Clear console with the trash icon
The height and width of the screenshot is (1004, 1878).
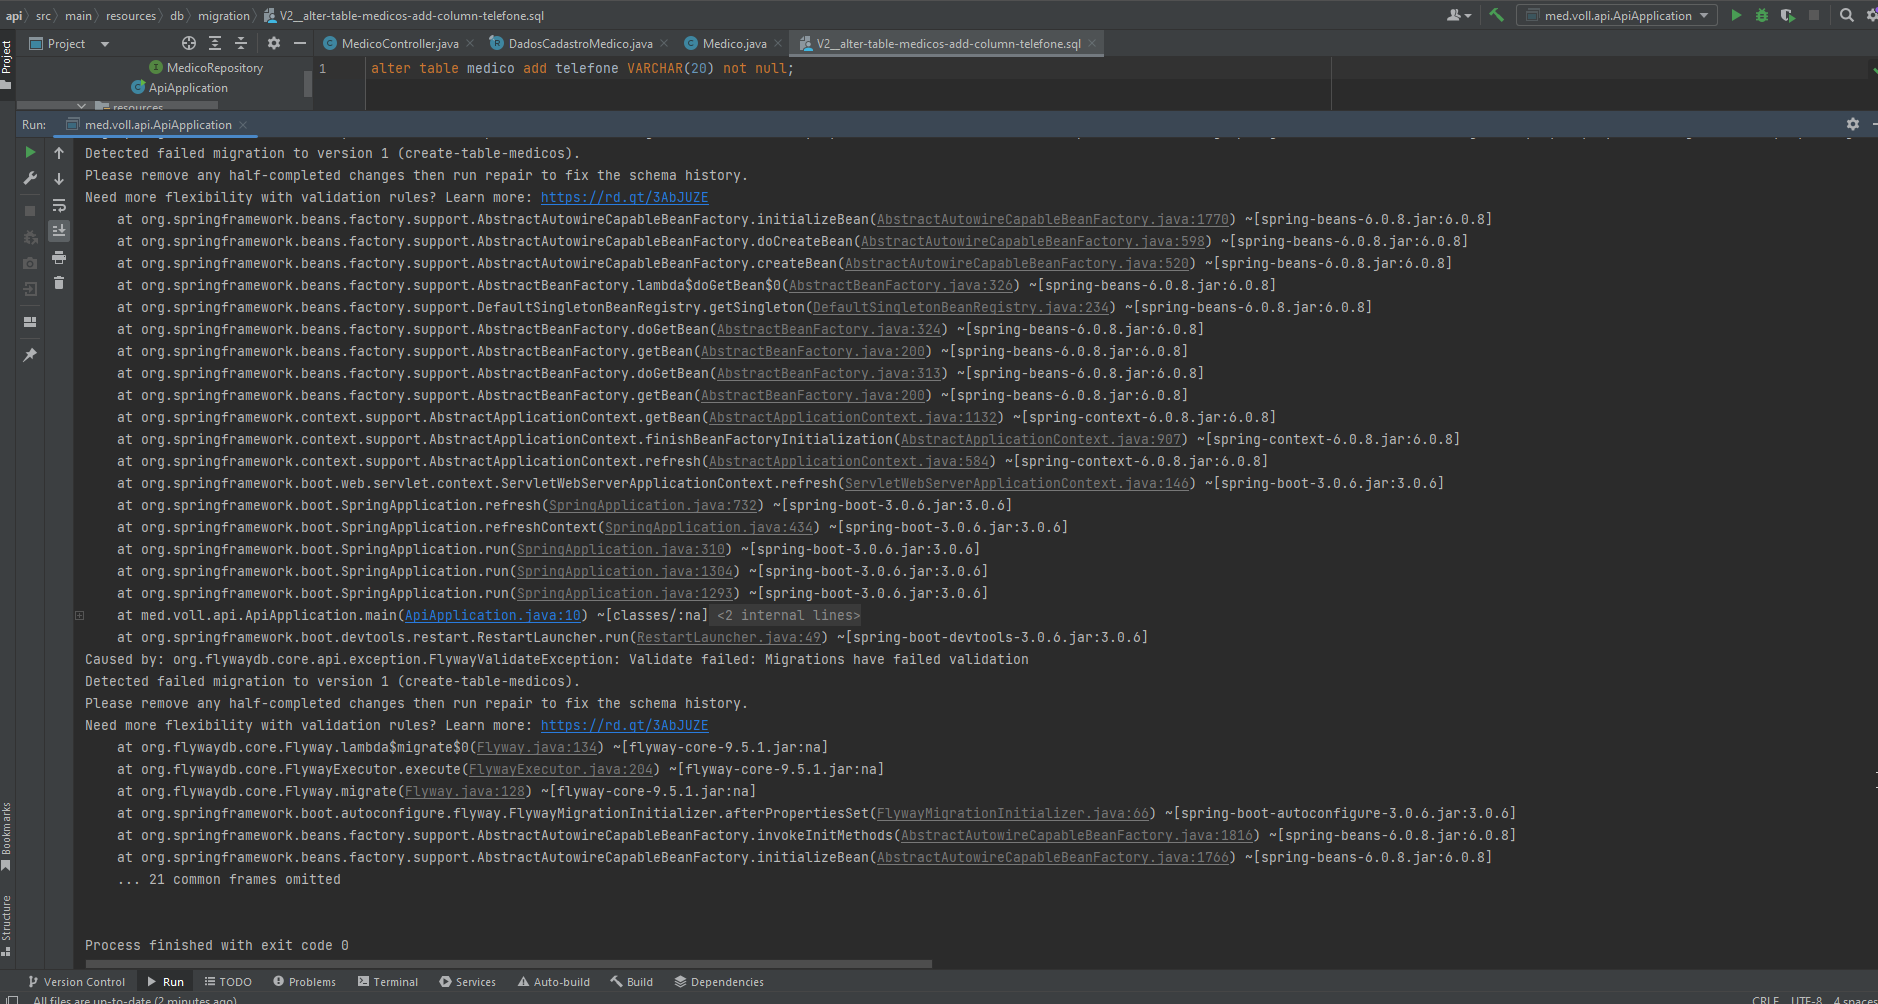(59, 283)
